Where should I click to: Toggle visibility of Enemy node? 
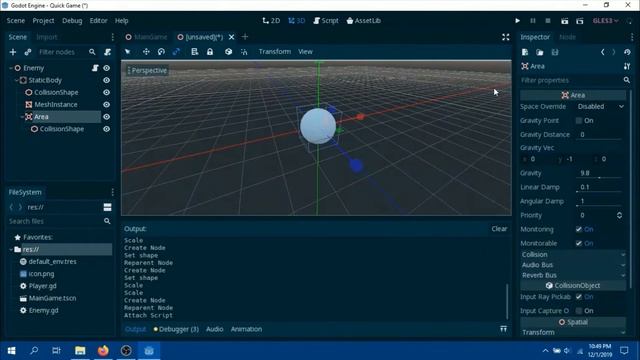click(107, 68)
